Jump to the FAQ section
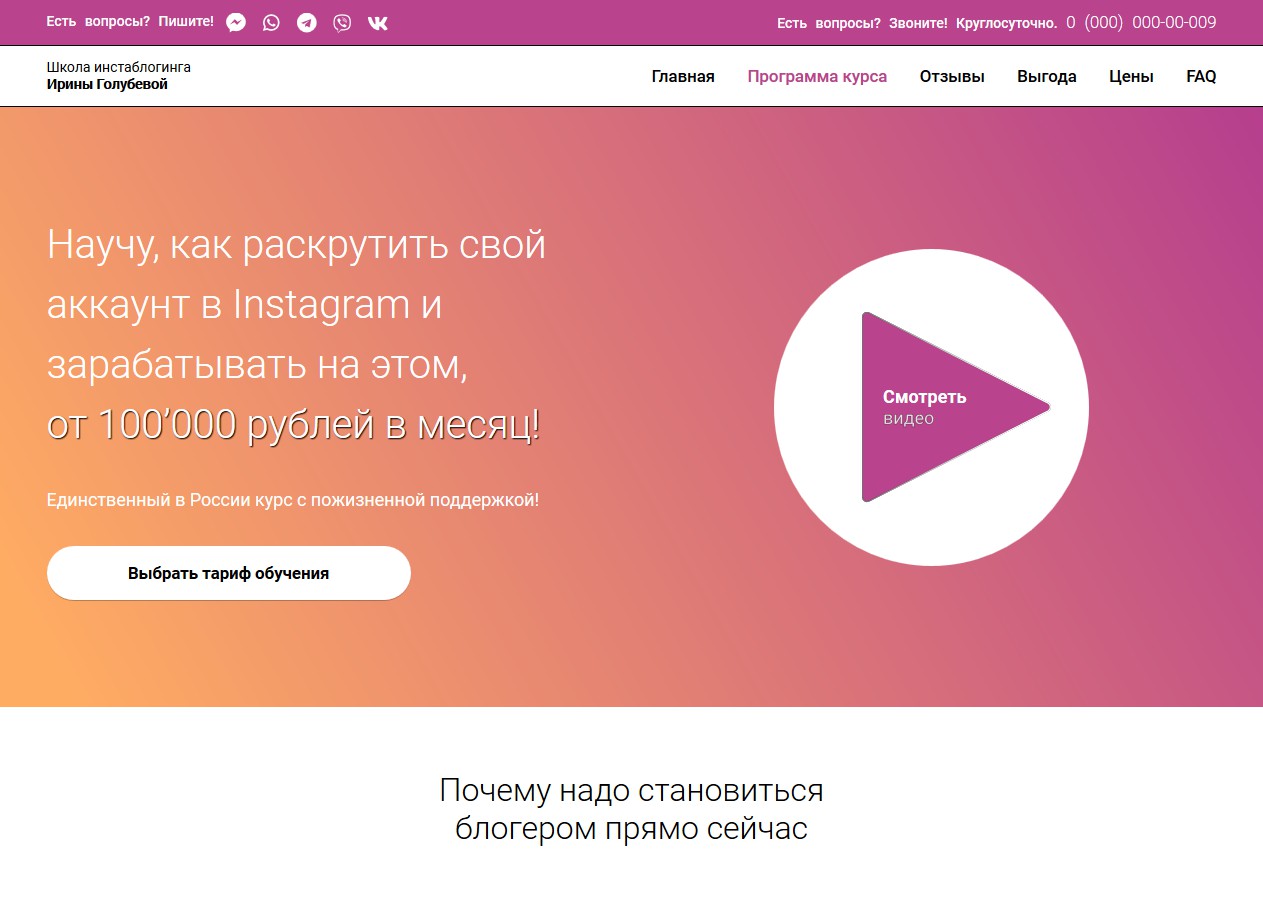This screenshot has height=910, width=1263. [x=1201, y=76]
